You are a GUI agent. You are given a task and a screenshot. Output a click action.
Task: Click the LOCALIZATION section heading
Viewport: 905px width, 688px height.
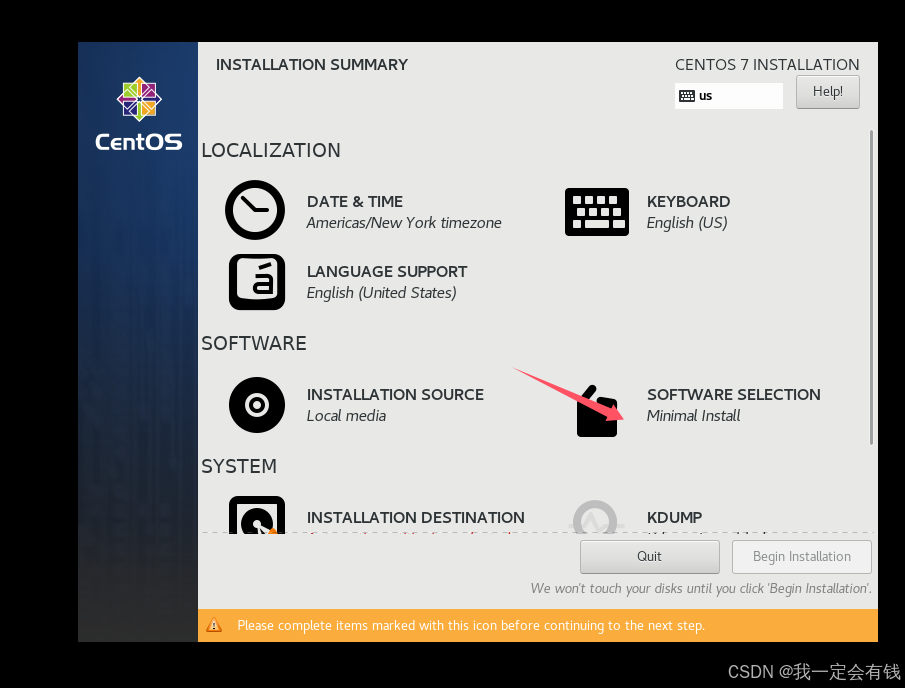(271, 150)
